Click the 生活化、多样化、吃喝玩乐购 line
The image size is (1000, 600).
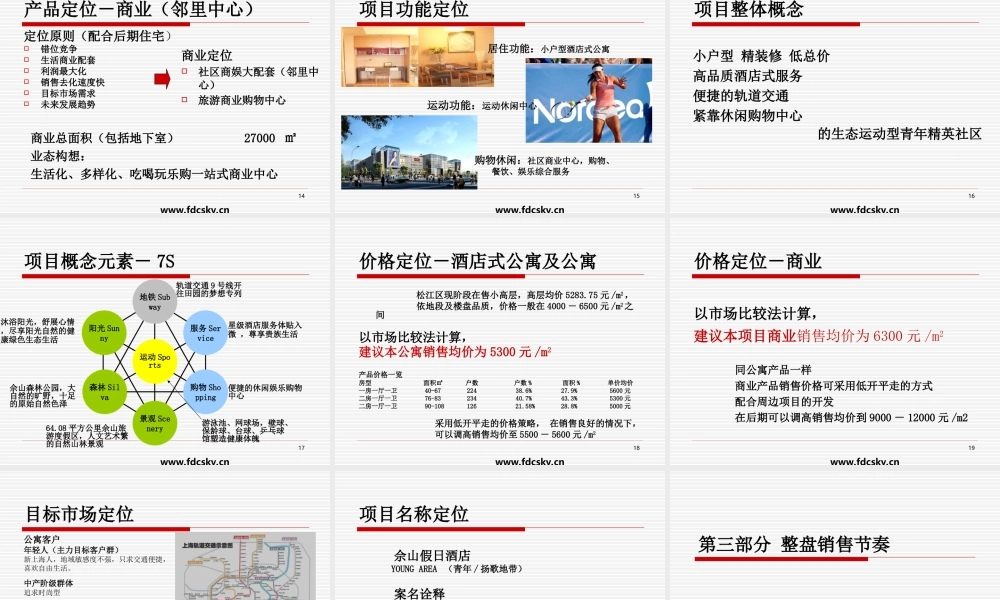(154, 174)
